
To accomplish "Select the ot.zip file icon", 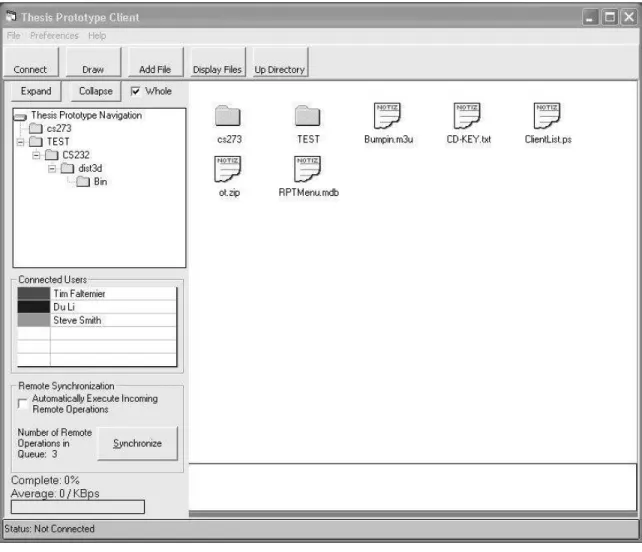I will (x=228, y=169).
